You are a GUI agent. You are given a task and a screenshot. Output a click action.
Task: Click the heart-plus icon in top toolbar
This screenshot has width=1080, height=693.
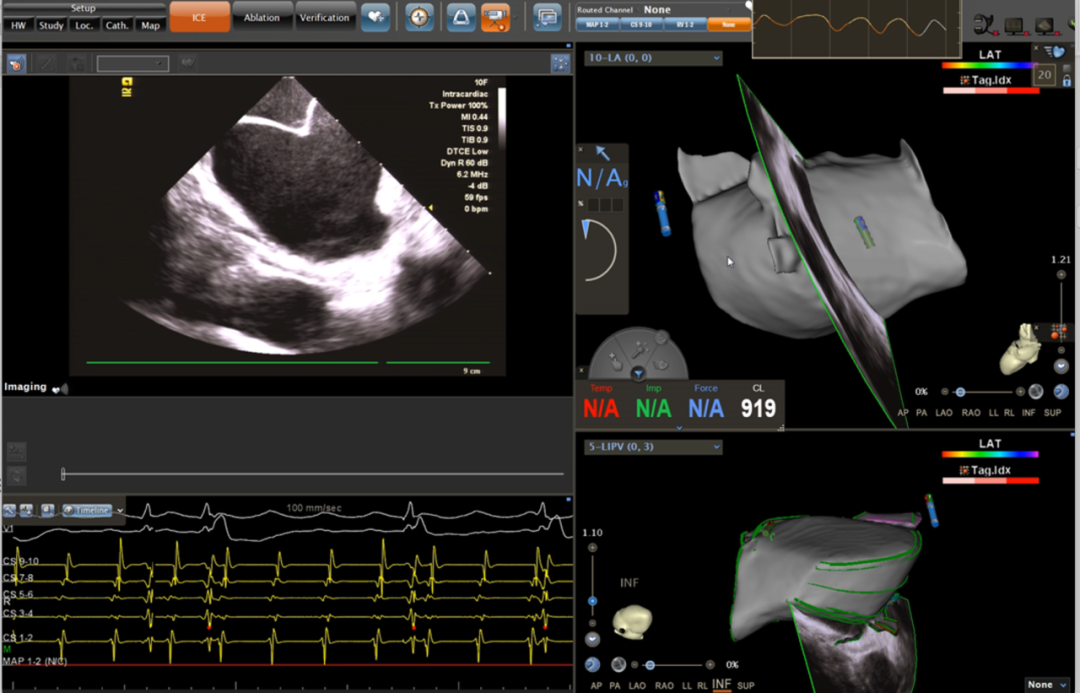375,17
